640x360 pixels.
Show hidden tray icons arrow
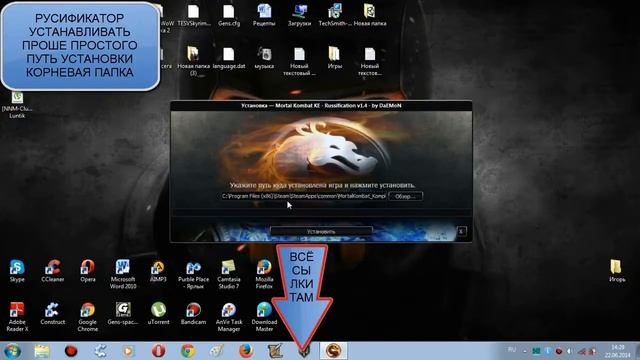pos(525,351)
